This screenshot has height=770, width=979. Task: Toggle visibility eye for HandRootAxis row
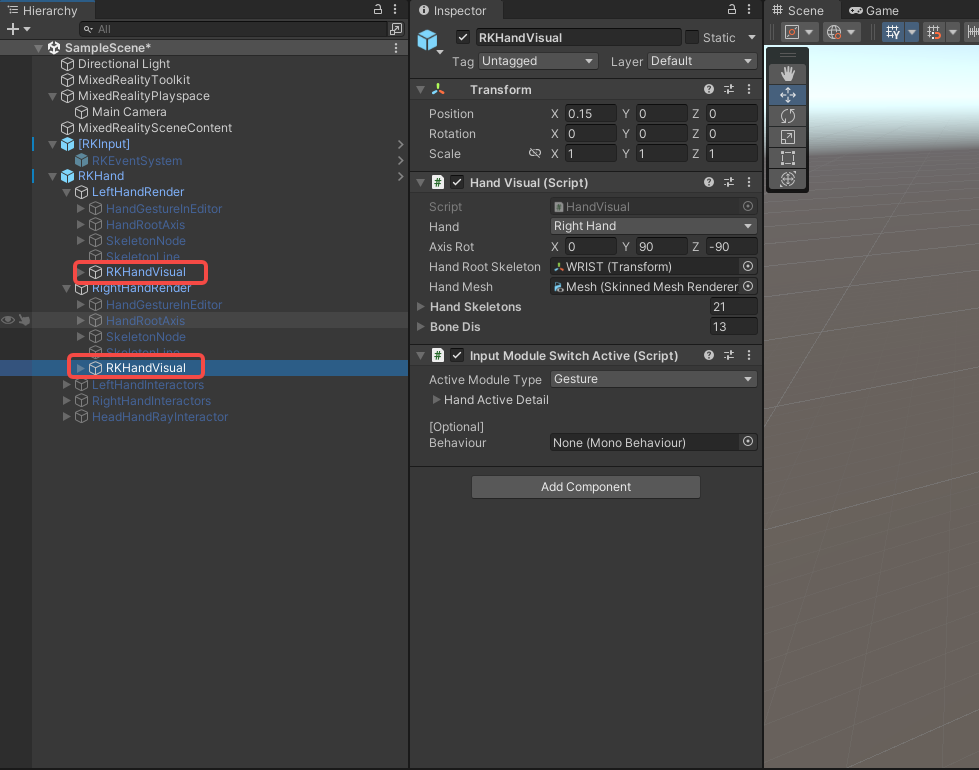click(8, 320)
